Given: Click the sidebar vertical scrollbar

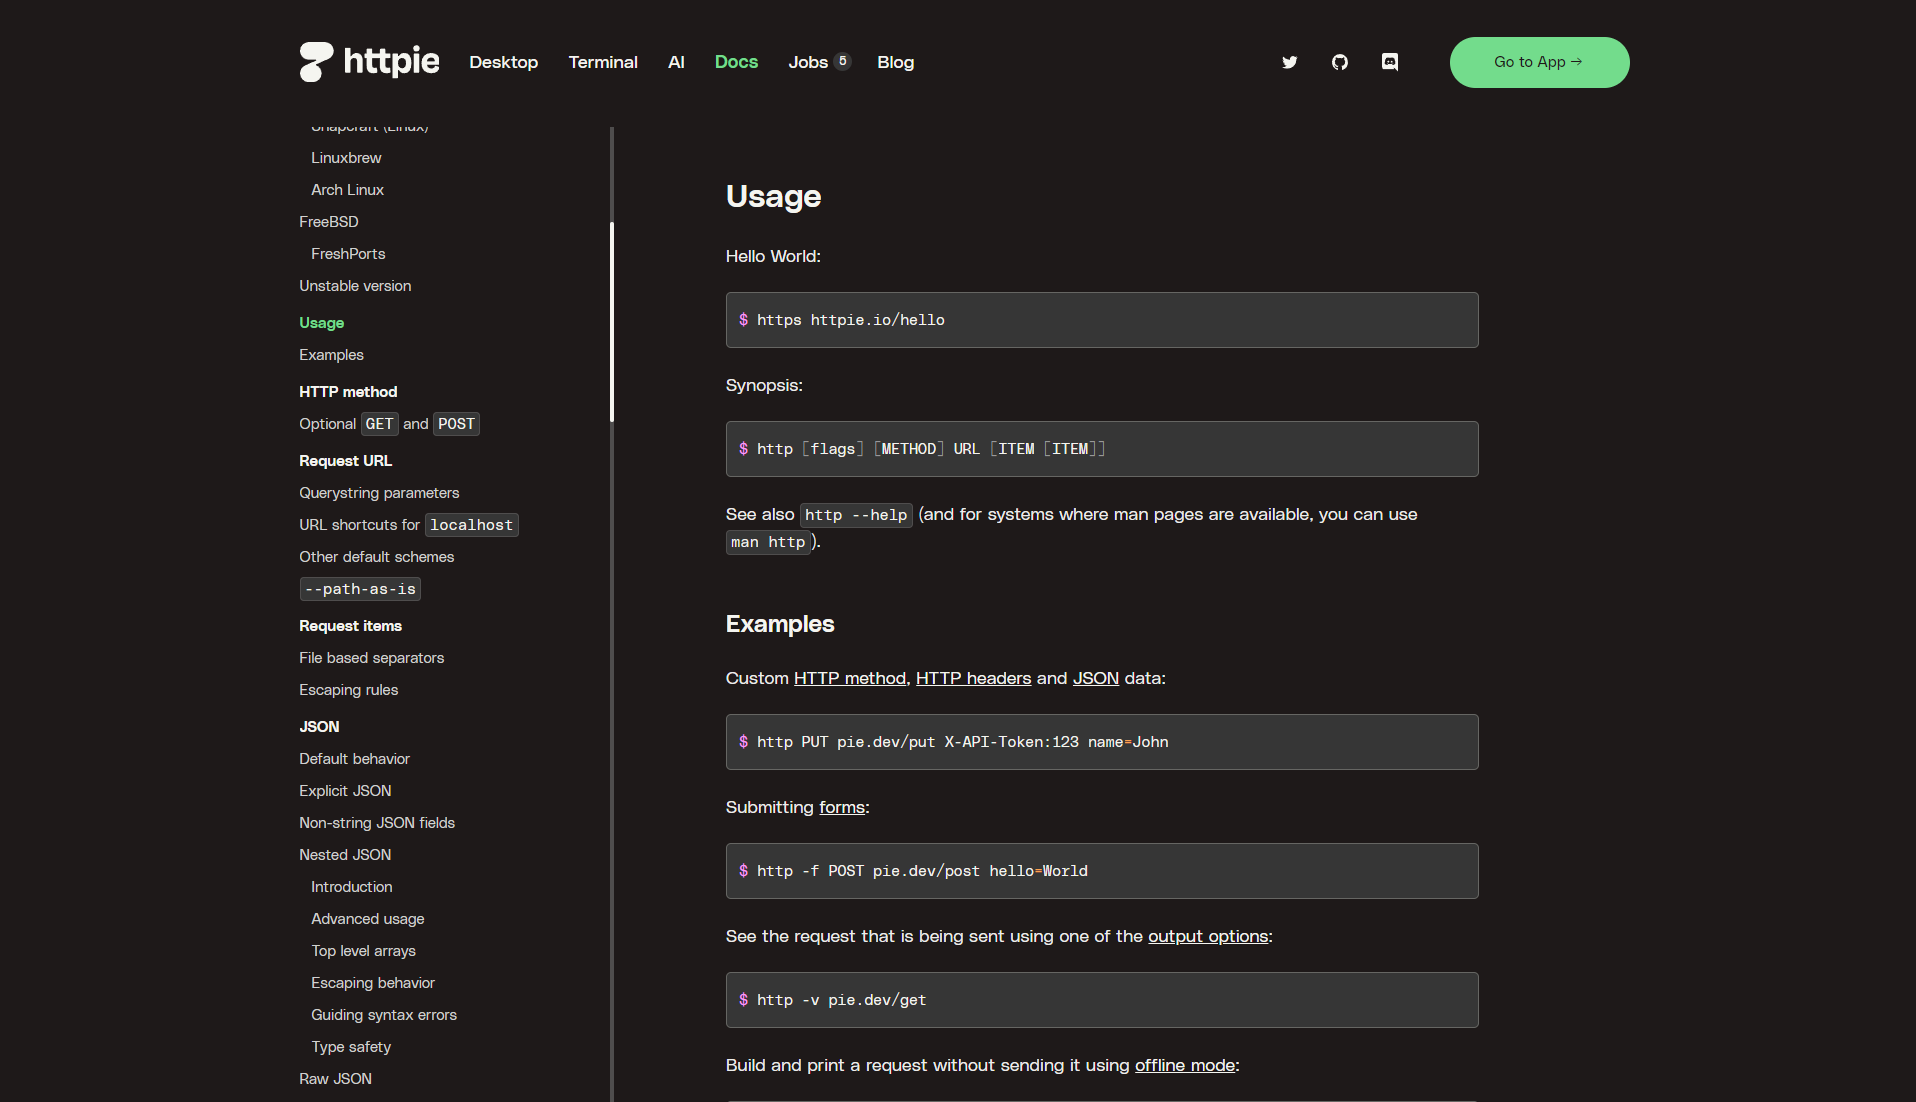Looking at the screenshot, I should pyautogui.click(x=611, y=320).
